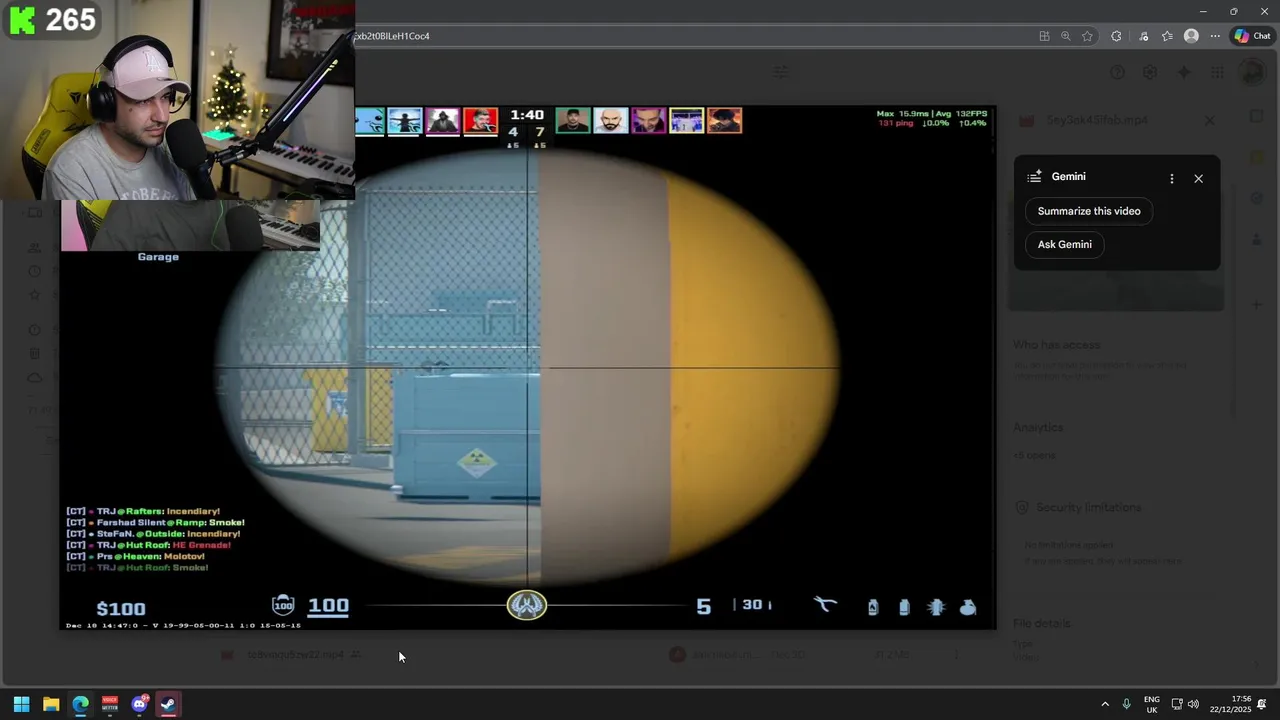This screenshot has height=720, width=1280.
Task: Click the Who has access heading
Action: (1056, 345)
